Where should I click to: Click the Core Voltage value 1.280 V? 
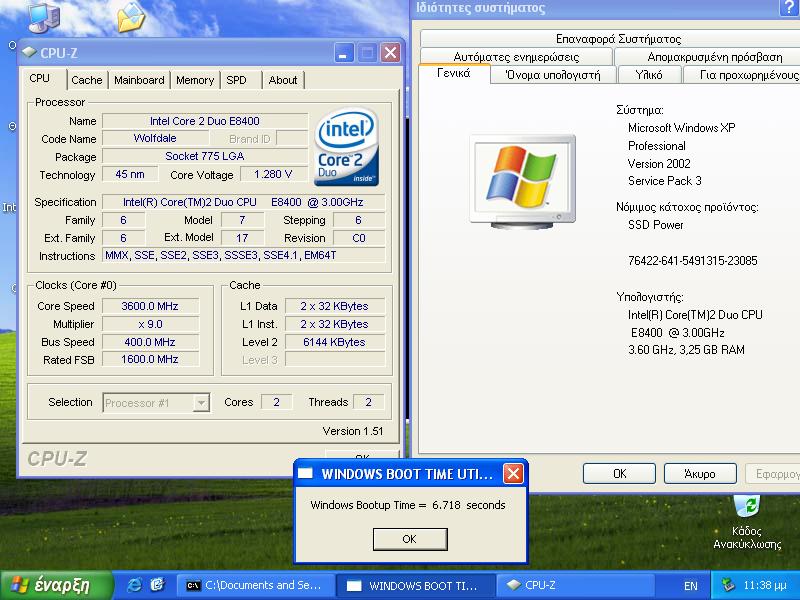(x=273, y=174)
